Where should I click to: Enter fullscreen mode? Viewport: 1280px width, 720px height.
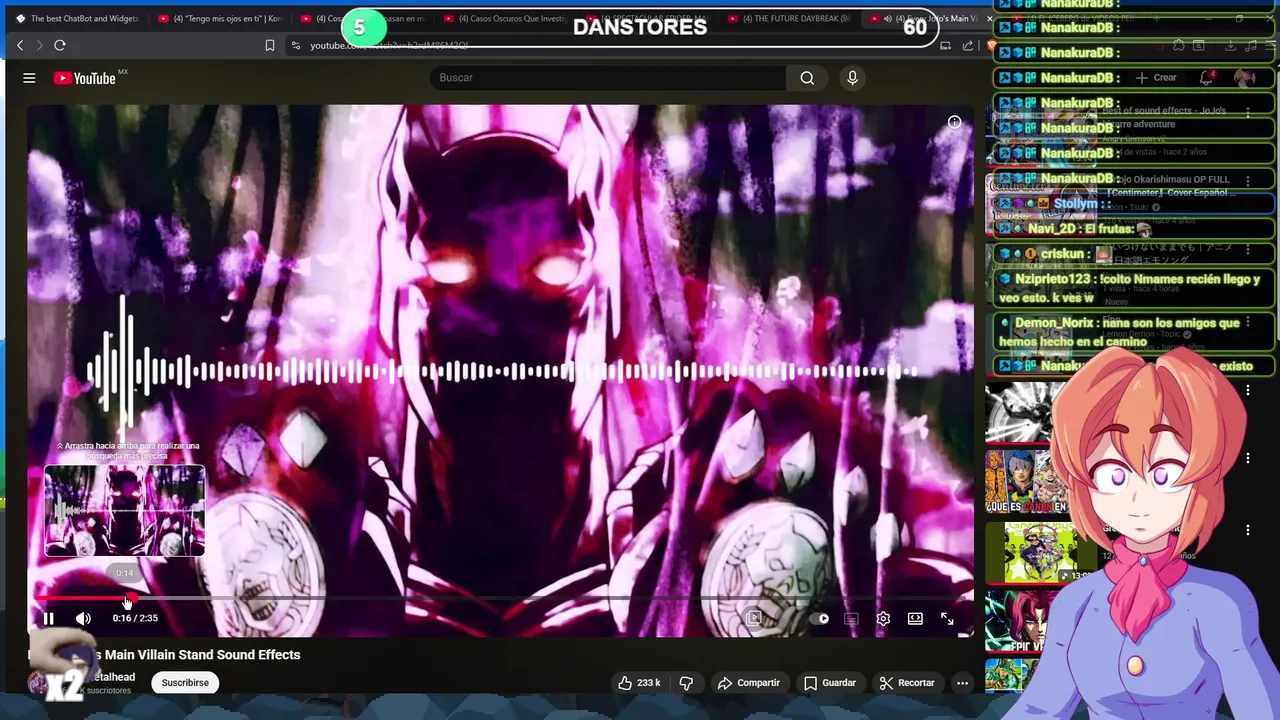click(x=947, y=618)
